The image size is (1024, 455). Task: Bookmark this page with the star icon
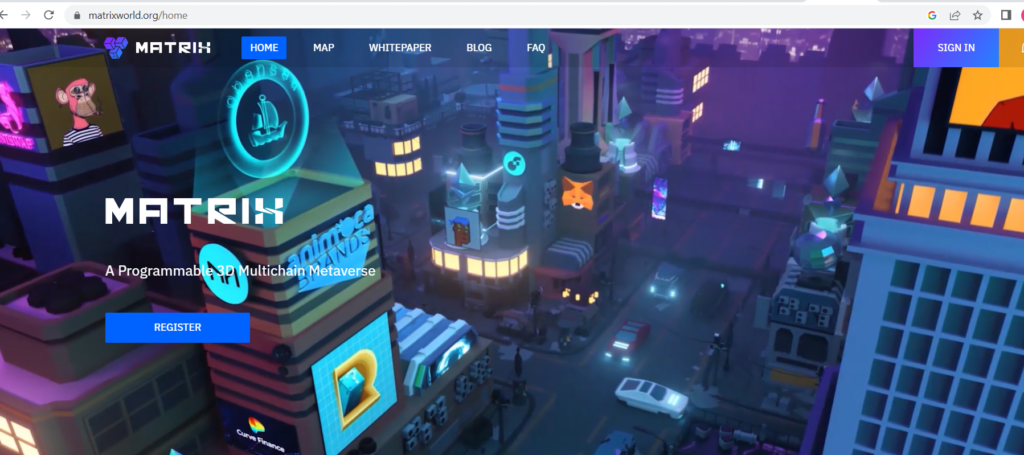(x=977, y=15)
